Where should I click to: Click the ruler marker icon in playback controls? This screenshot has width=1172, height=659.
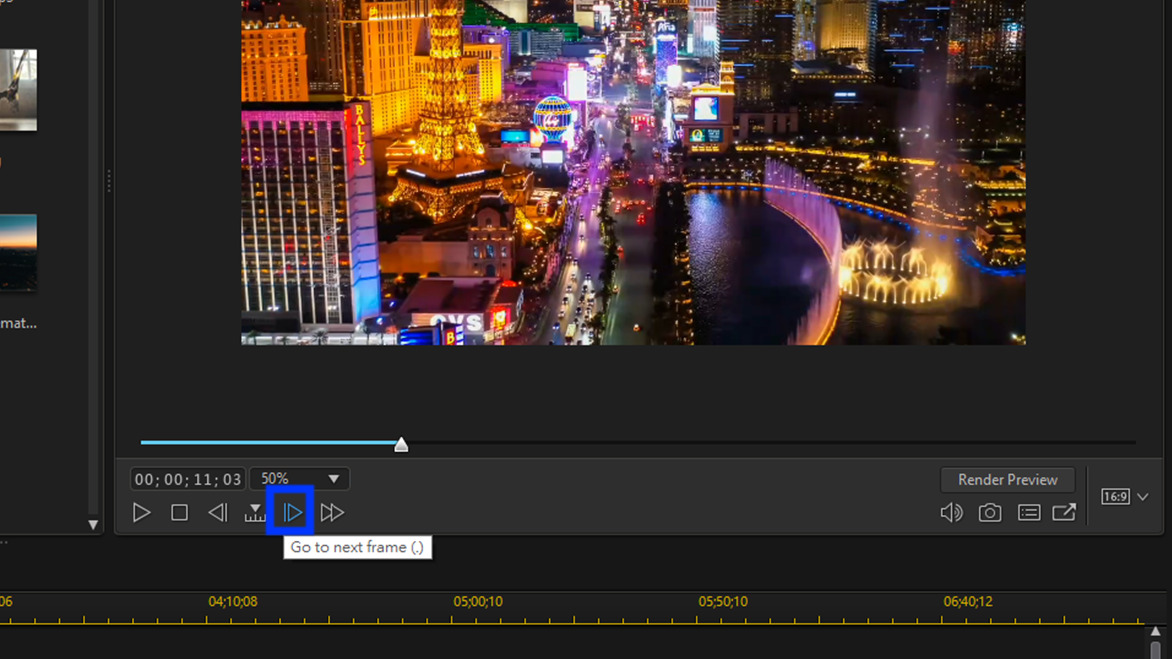pos(256,512)
